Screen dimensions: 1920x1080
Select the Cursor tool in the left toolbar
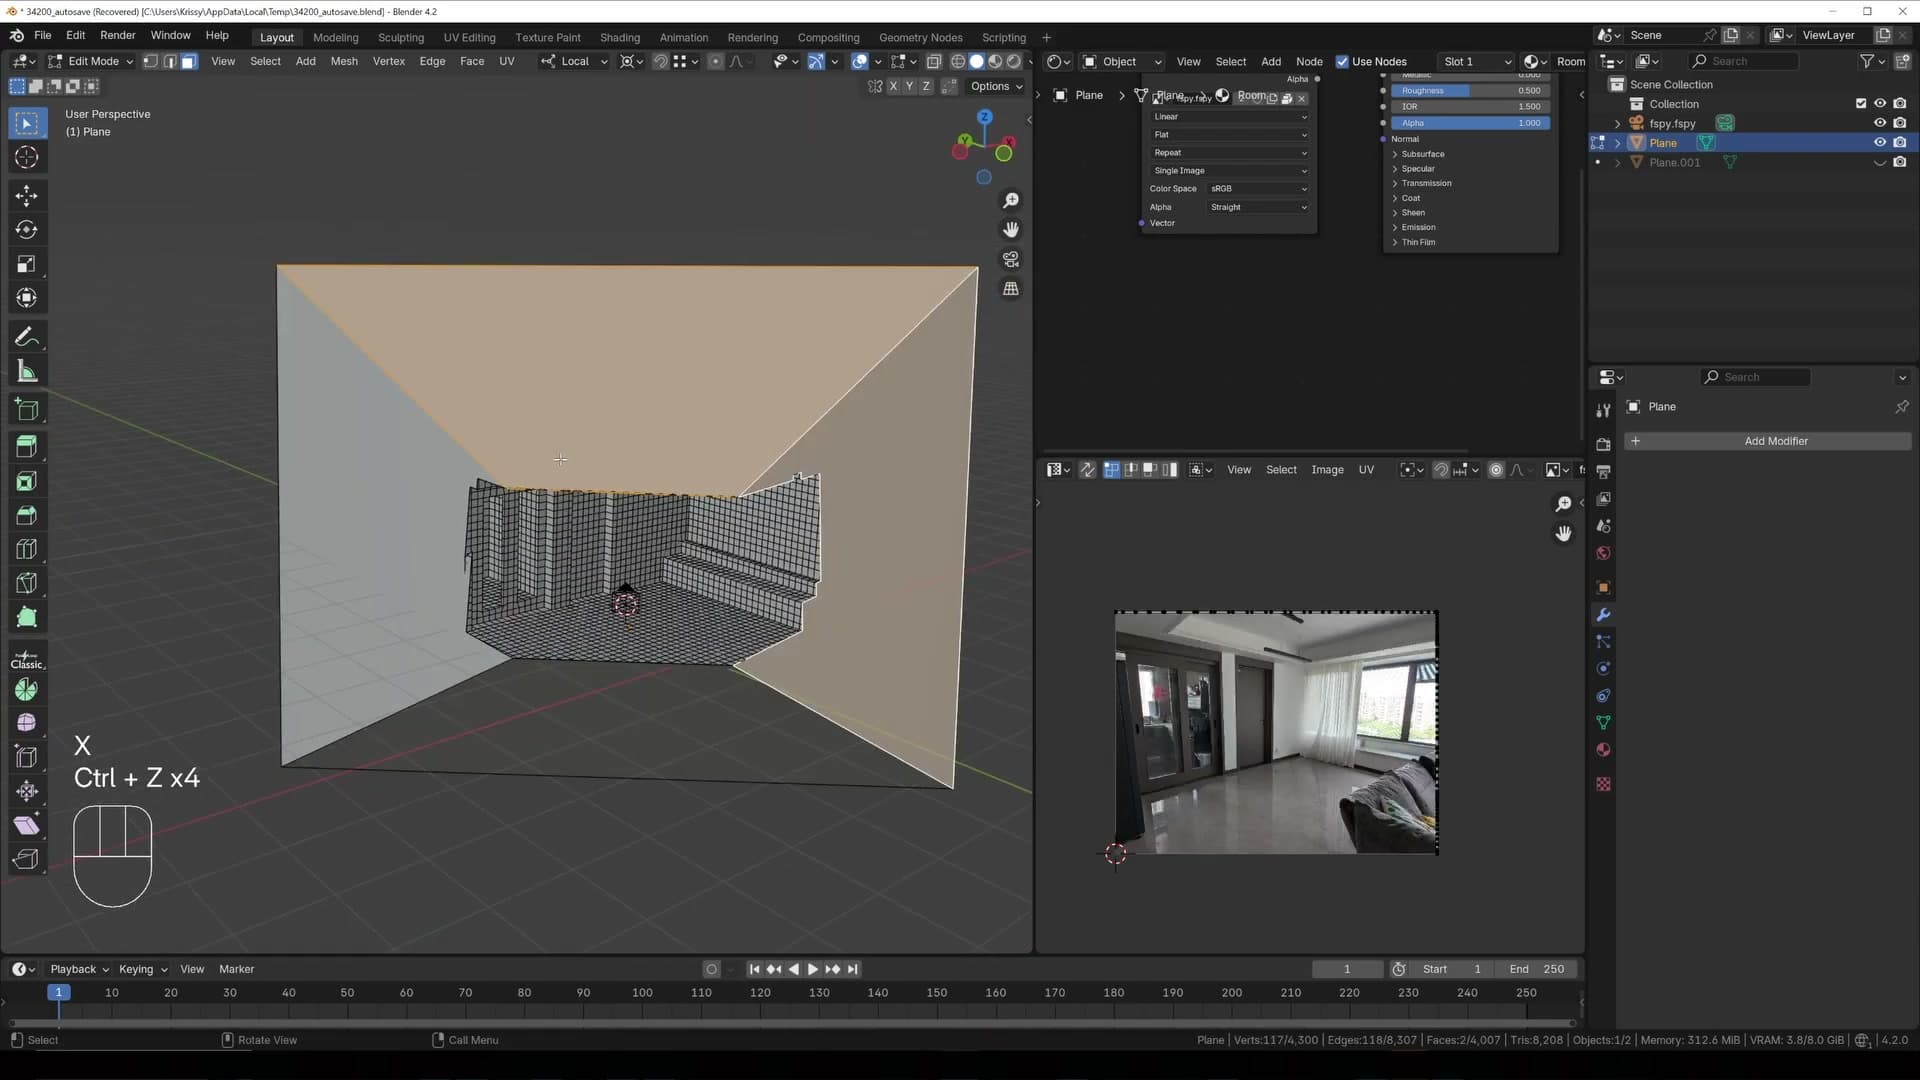click(x=27, y=158)
